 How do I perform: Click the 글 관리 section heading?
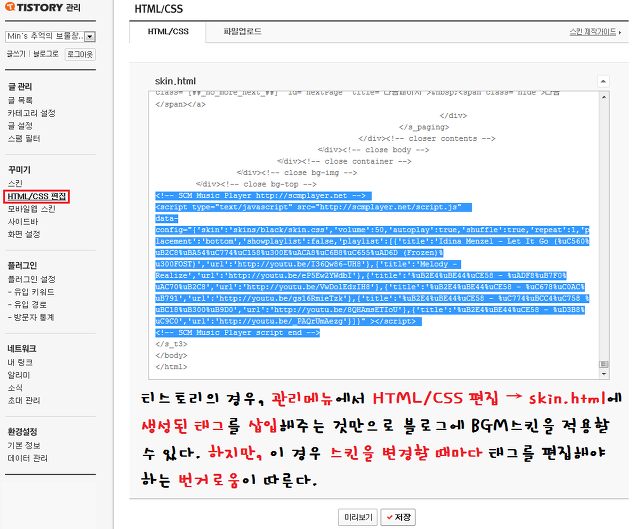(20, 86)
